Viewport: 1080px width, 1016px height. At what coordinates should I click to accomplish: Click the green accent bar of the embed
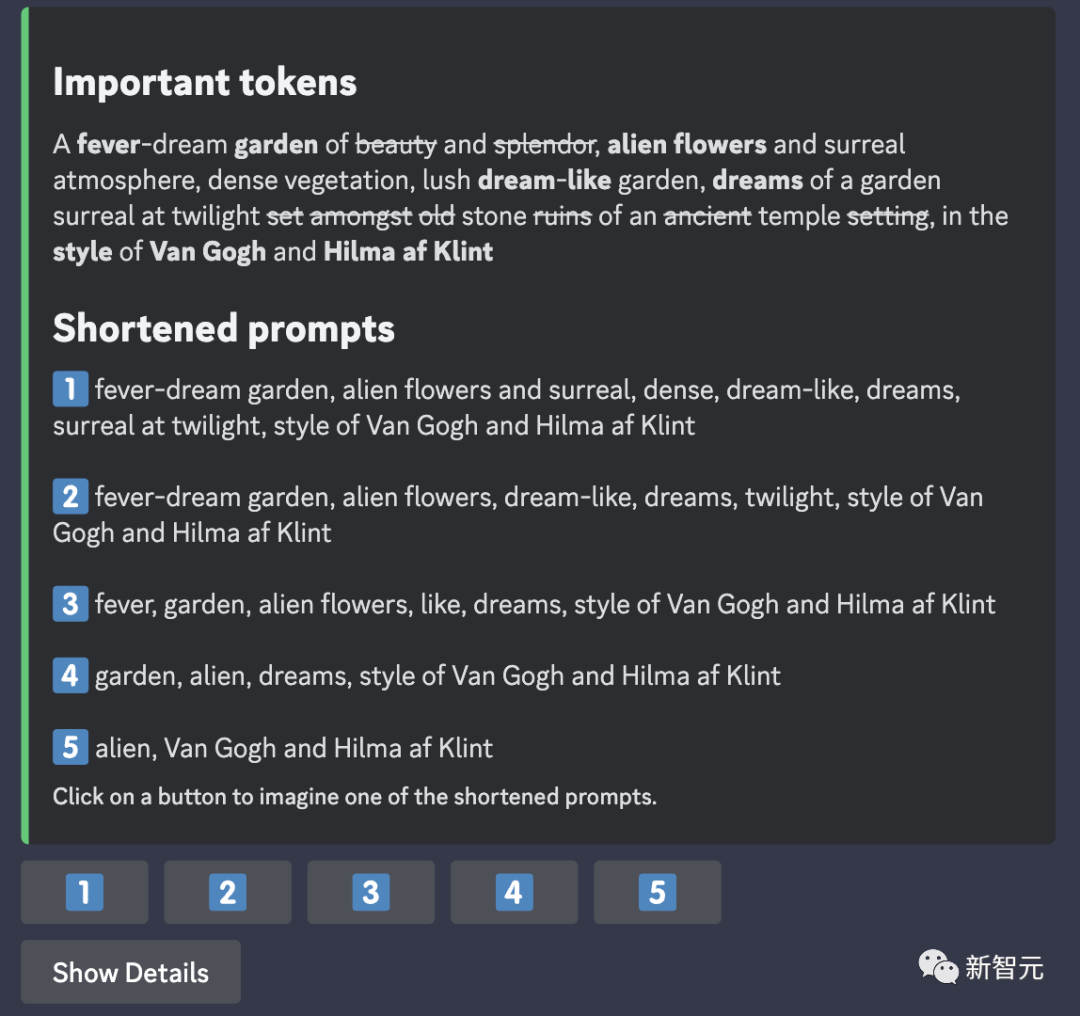coord(25,425)
